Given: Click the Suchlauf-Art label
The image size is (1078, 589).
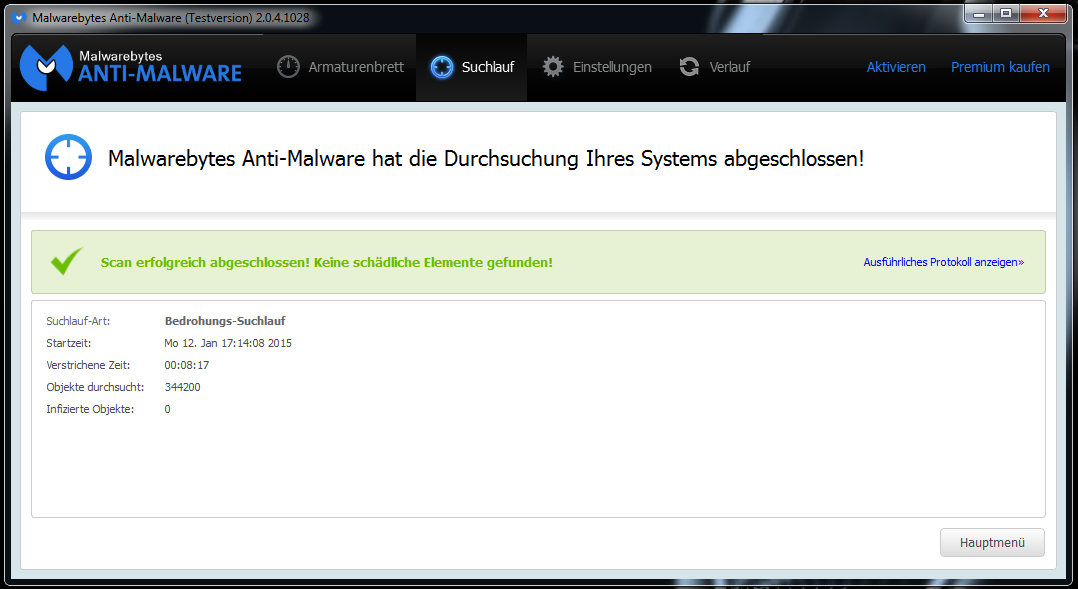Looking at the screenshot, I should point(78,321).
